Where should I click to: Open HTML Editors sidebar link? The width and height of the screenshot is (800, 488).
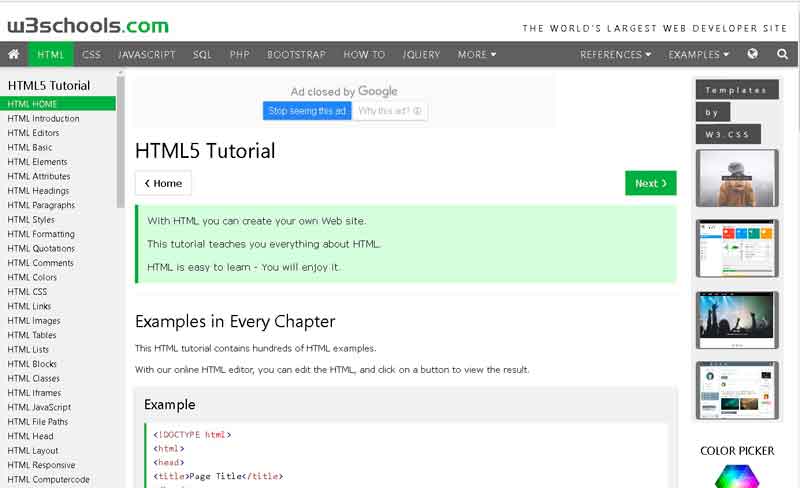point(33,133)
